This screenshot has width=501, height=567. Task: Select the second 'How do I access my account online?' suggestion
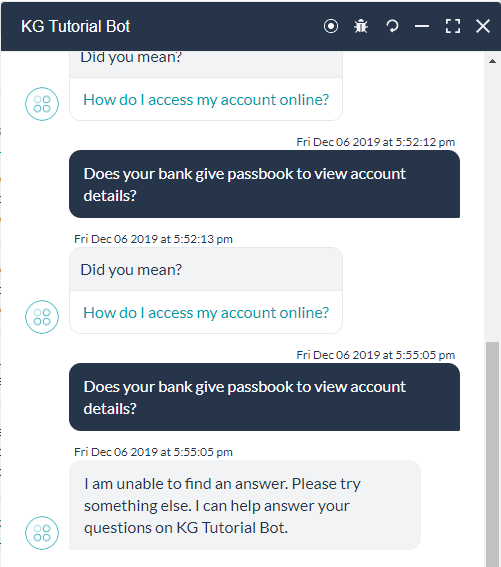(206, 313)
